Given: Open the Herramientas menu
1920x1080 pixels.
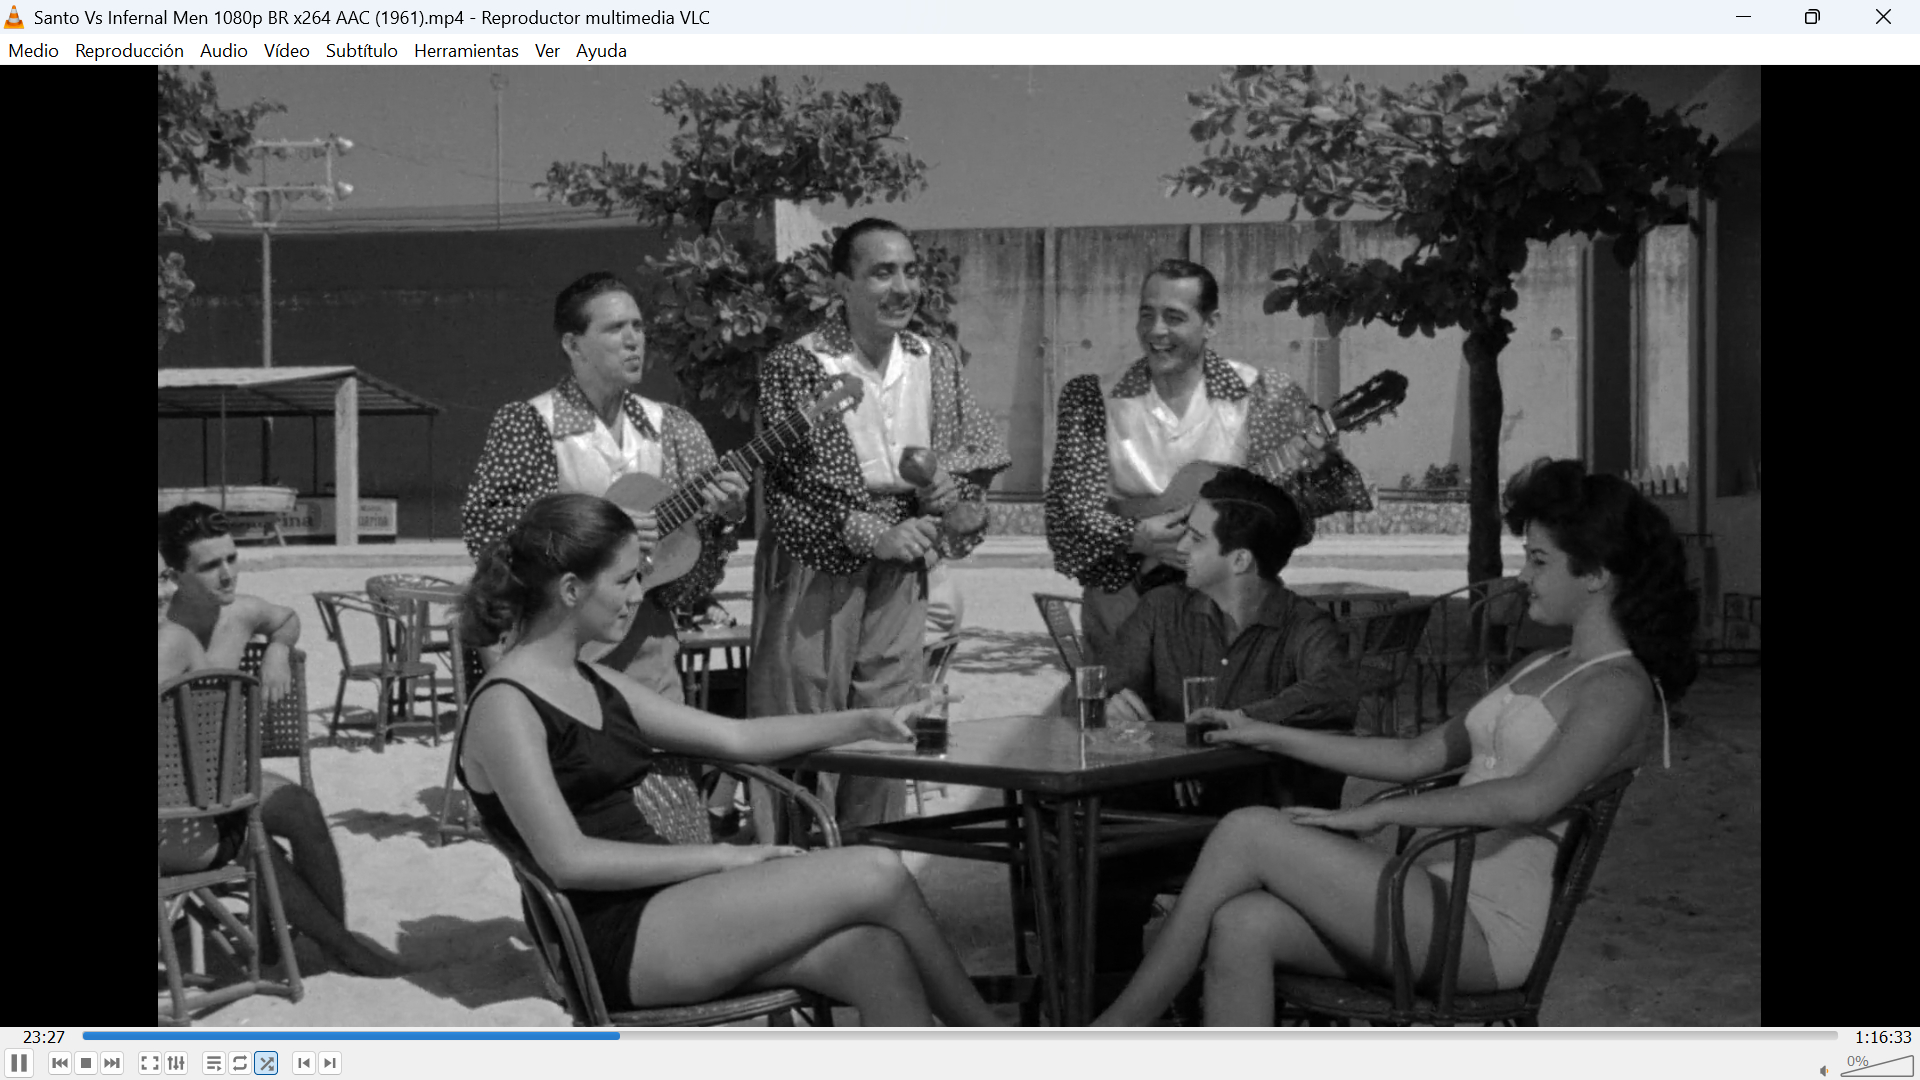Looking at the screenshot, I should pyautogui.click(x=466, y=51).
